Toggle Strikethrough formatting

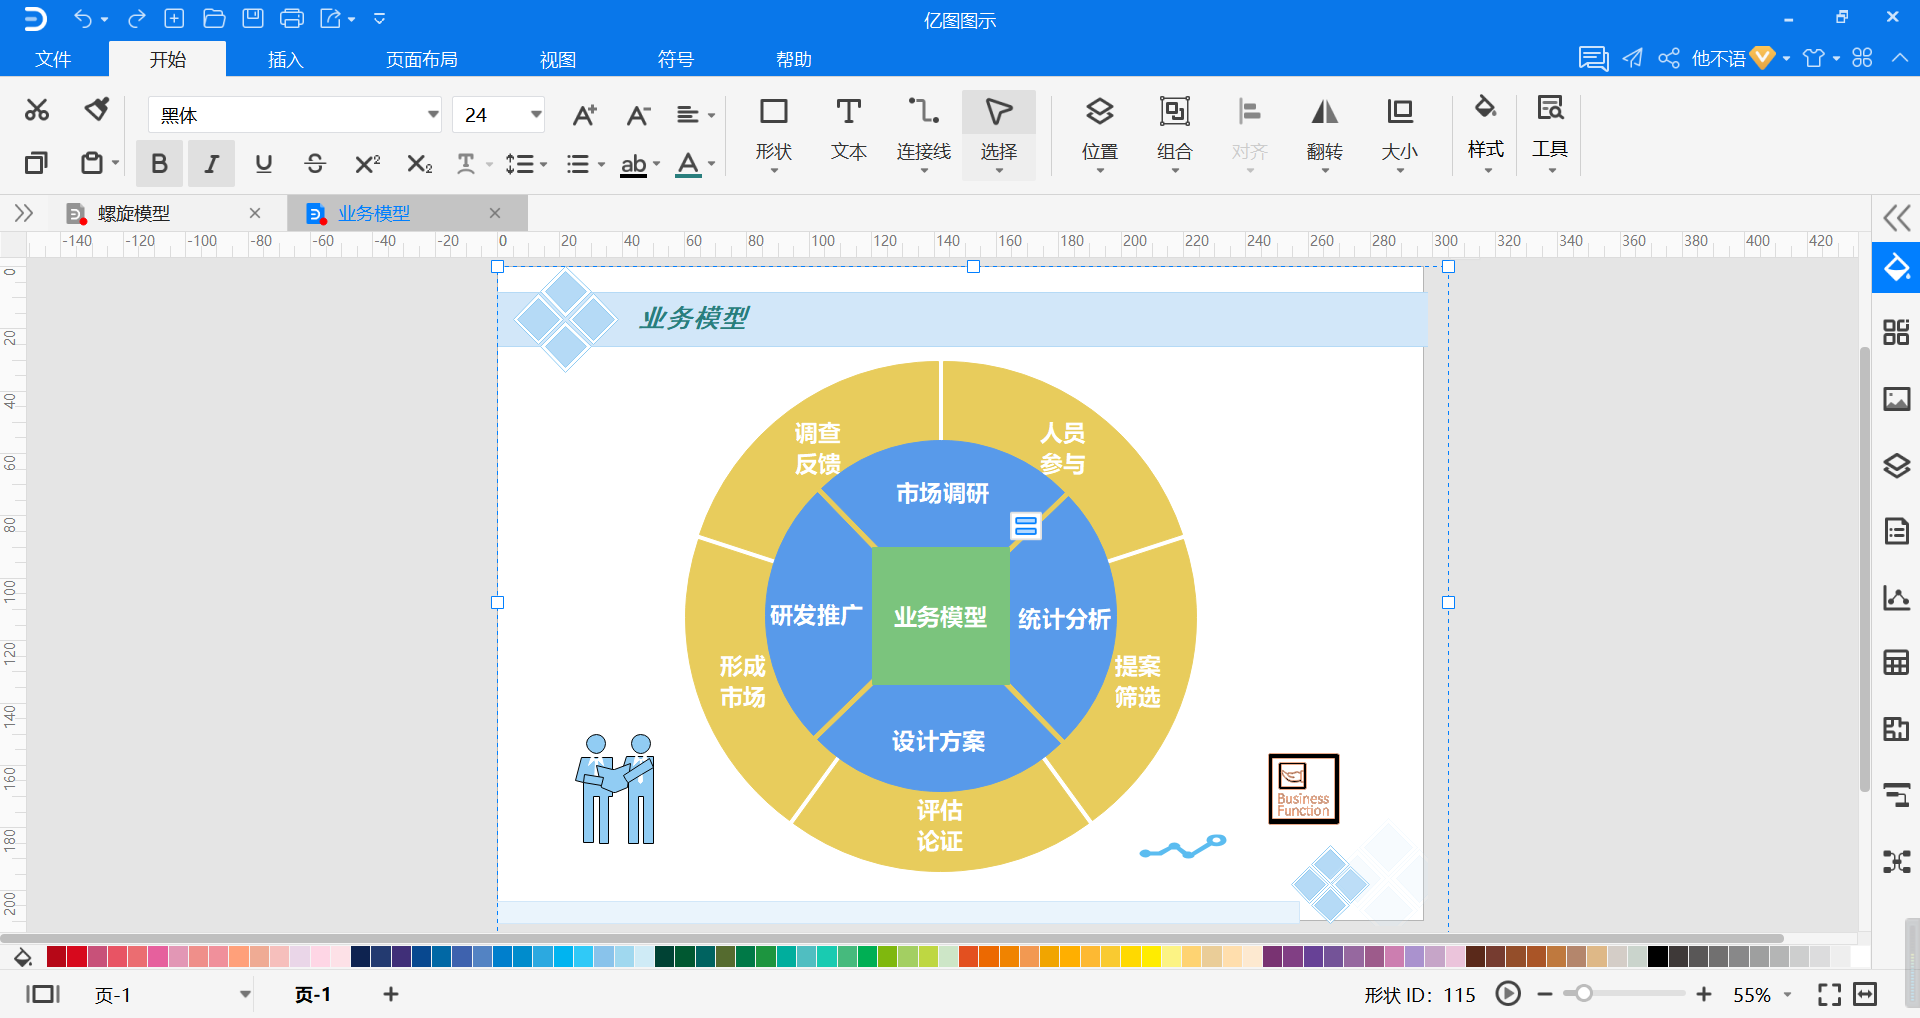315,163
